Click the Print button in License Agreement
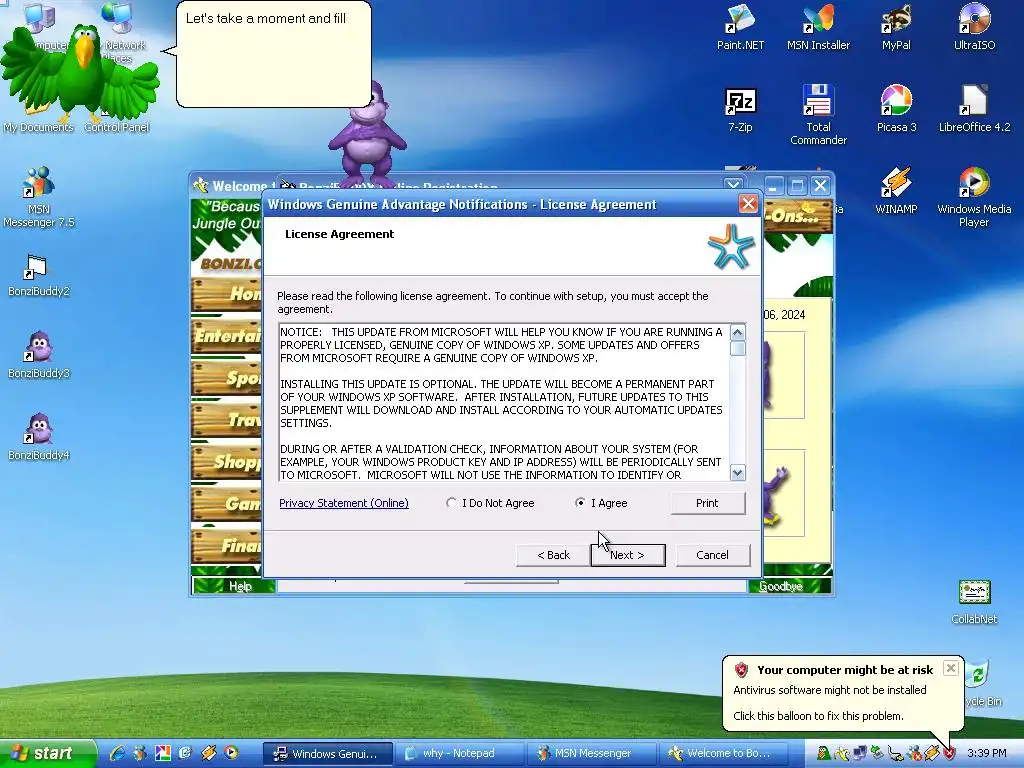 (707, 503)
